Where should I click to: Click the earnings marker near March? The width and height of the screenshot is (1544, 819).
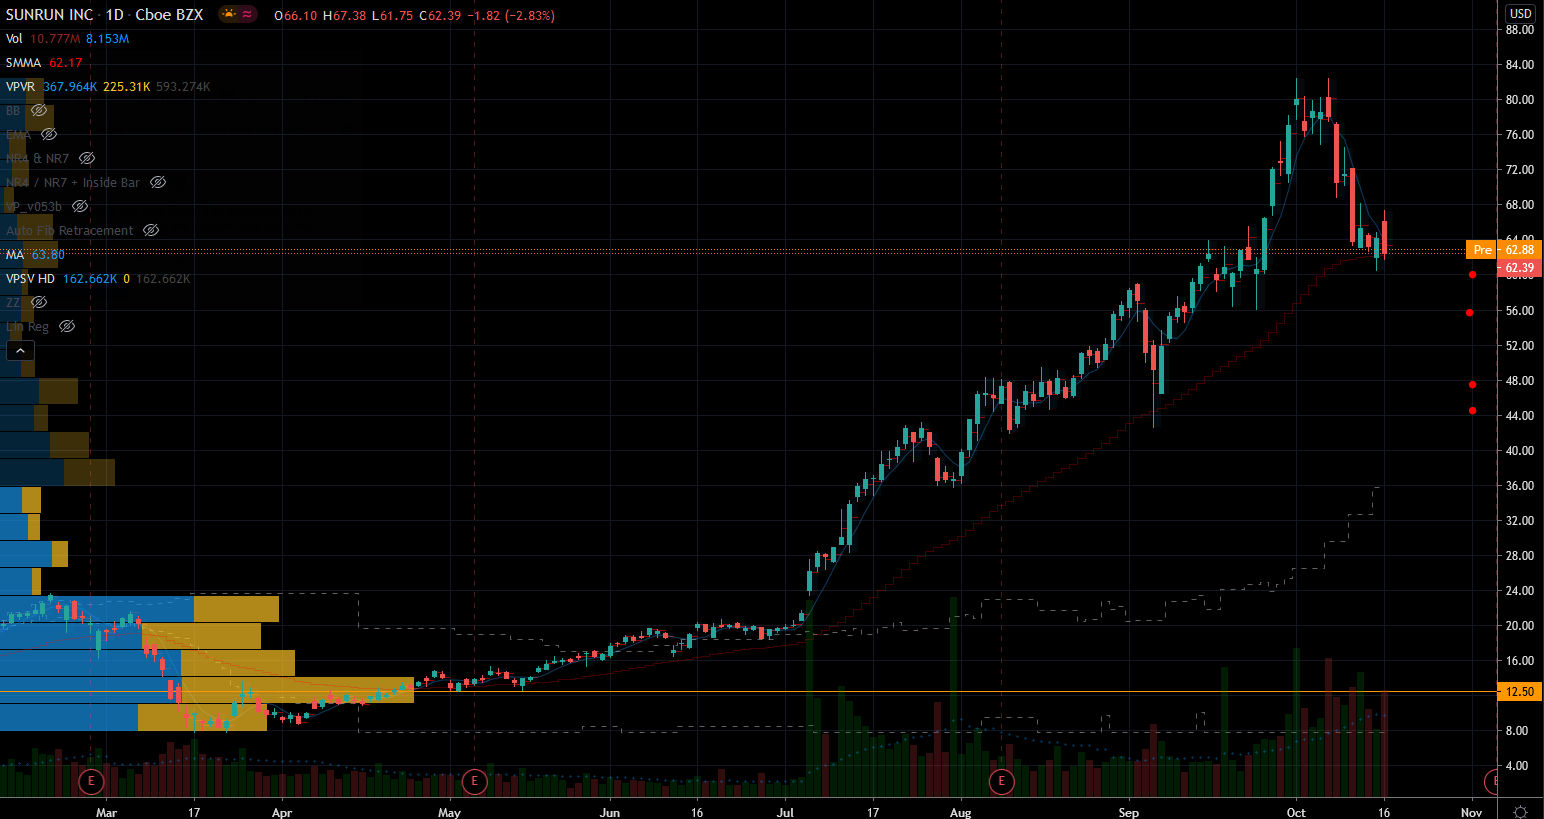[x=91, y=781]
